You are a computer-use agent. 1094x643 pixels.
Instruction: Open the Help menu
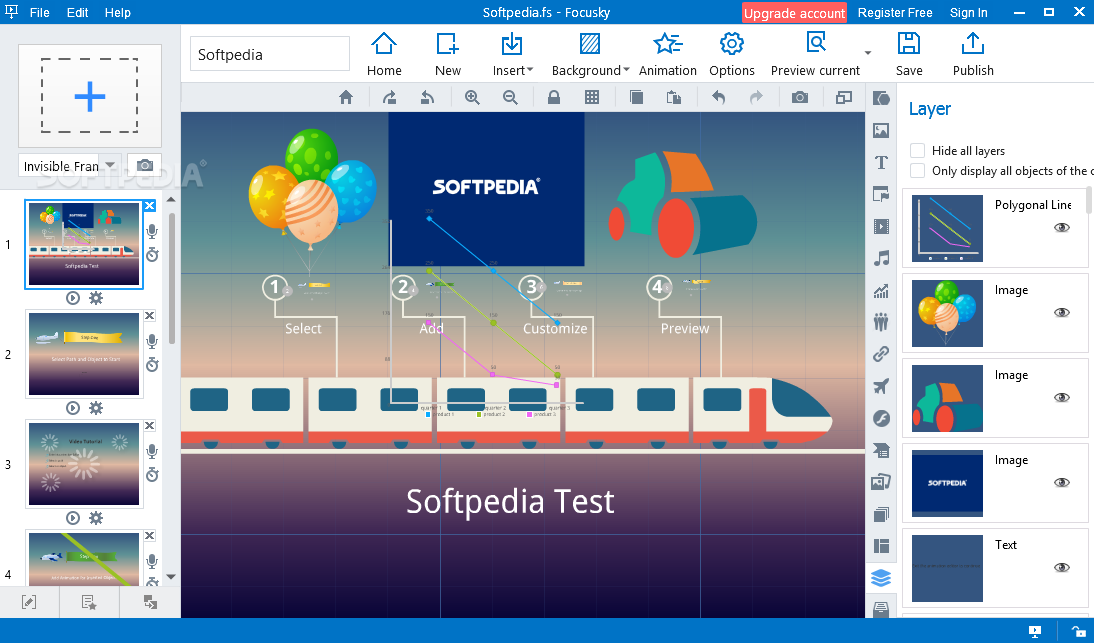click(117, 13)
